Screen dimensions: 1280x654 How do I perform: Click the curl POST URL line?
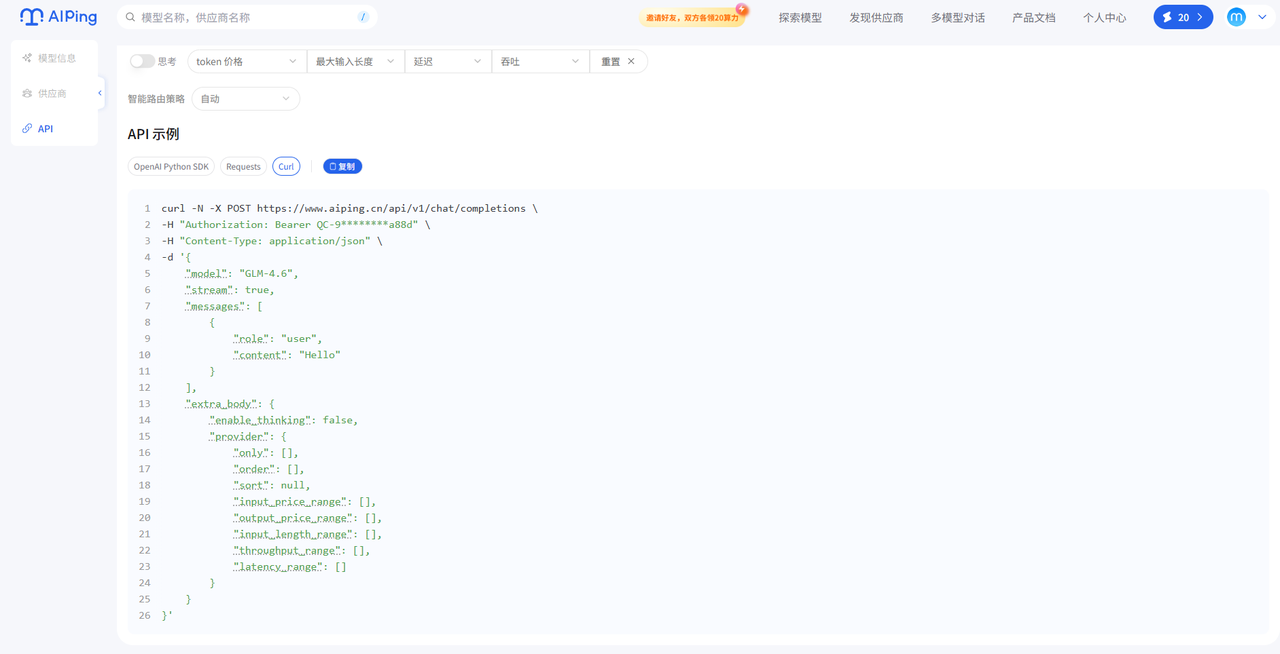(x=349, y=209)
